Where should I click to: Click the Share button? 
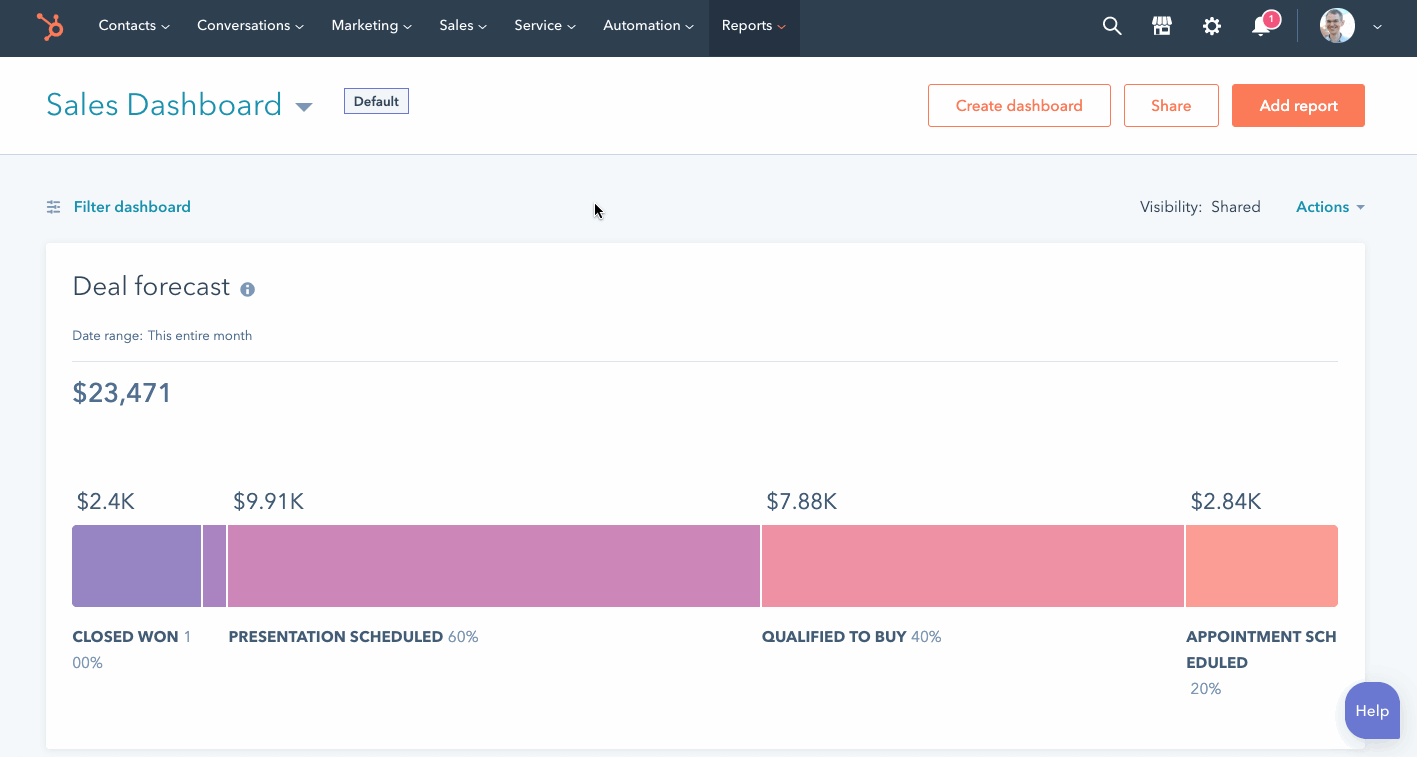[x=1171, y=105]
